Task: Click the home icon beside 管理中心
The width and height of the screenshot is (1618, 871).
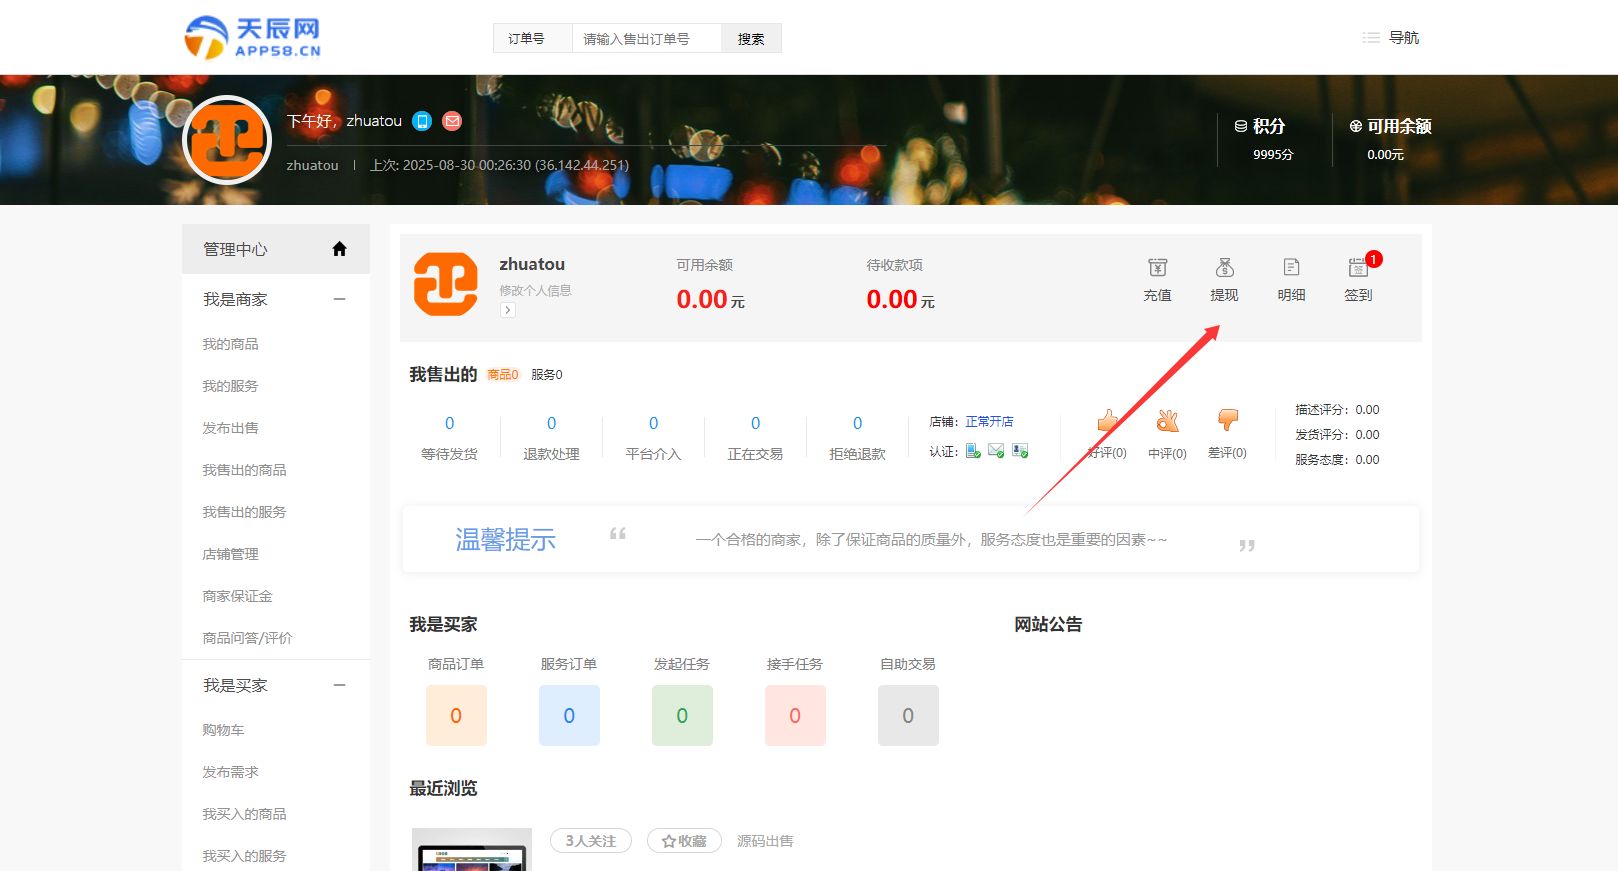Action: pos(339,249)
